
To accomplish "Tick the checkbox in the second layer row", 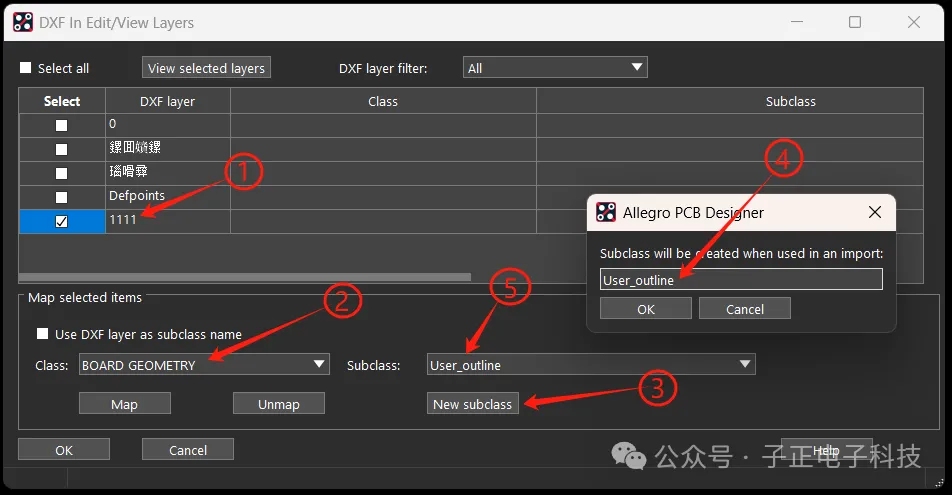I will [x=61, y=149].
